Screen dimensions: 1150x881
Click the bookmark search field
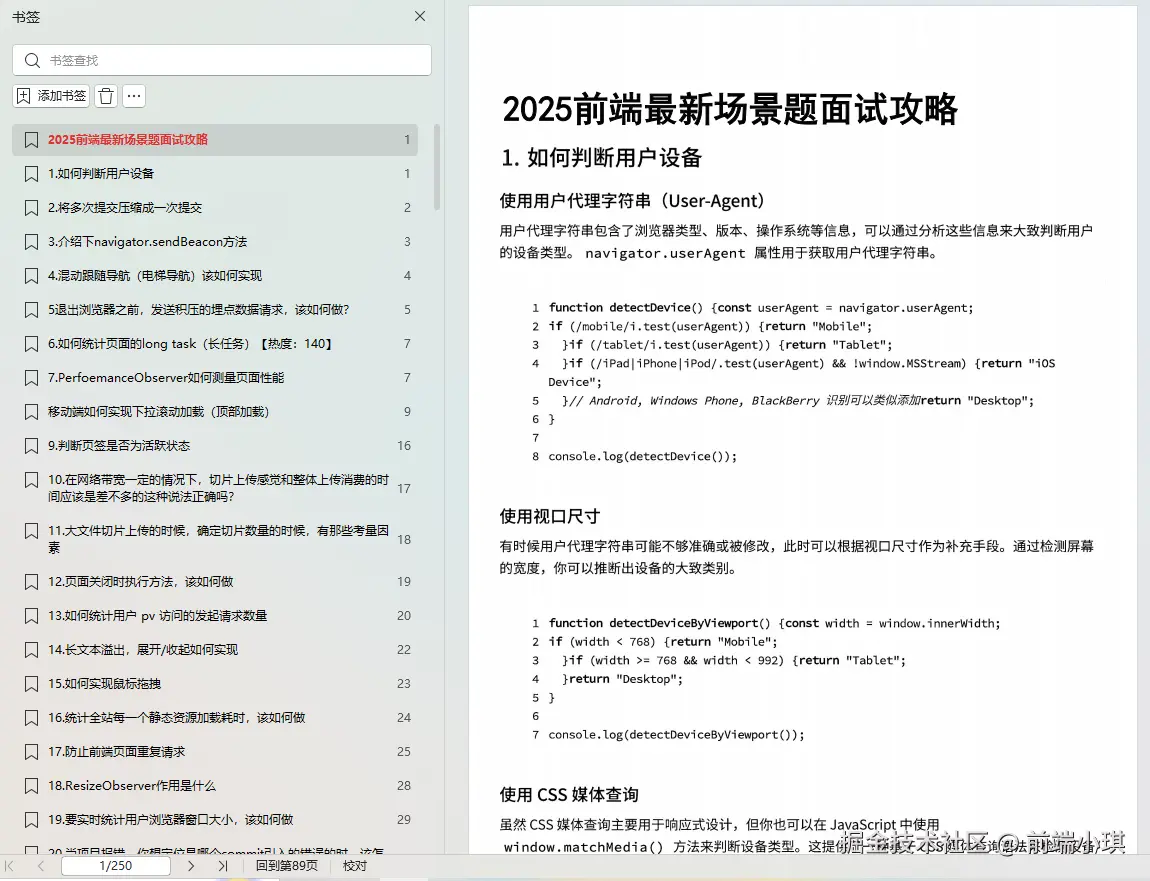(x=221, y=60)
